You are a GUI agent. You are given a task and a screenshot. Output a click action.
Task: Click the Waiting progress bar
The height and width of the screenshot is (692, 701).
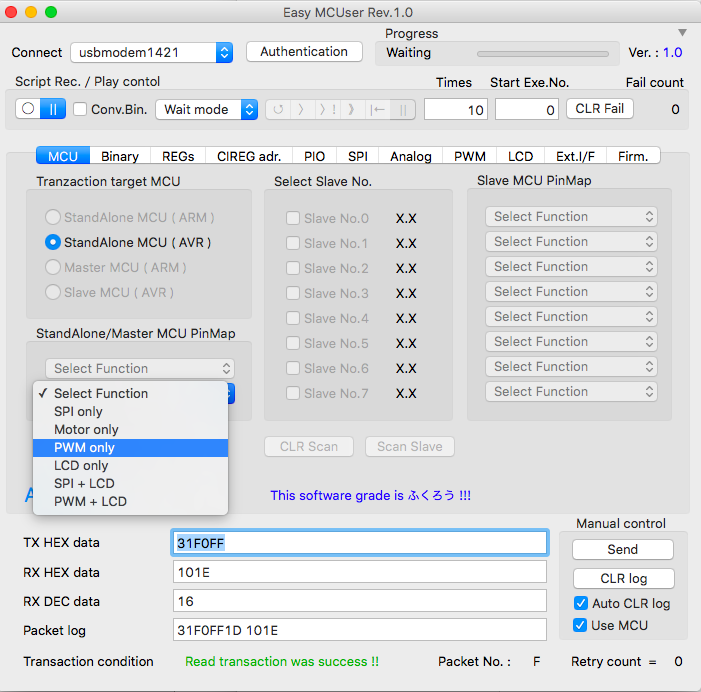point(543,54)
